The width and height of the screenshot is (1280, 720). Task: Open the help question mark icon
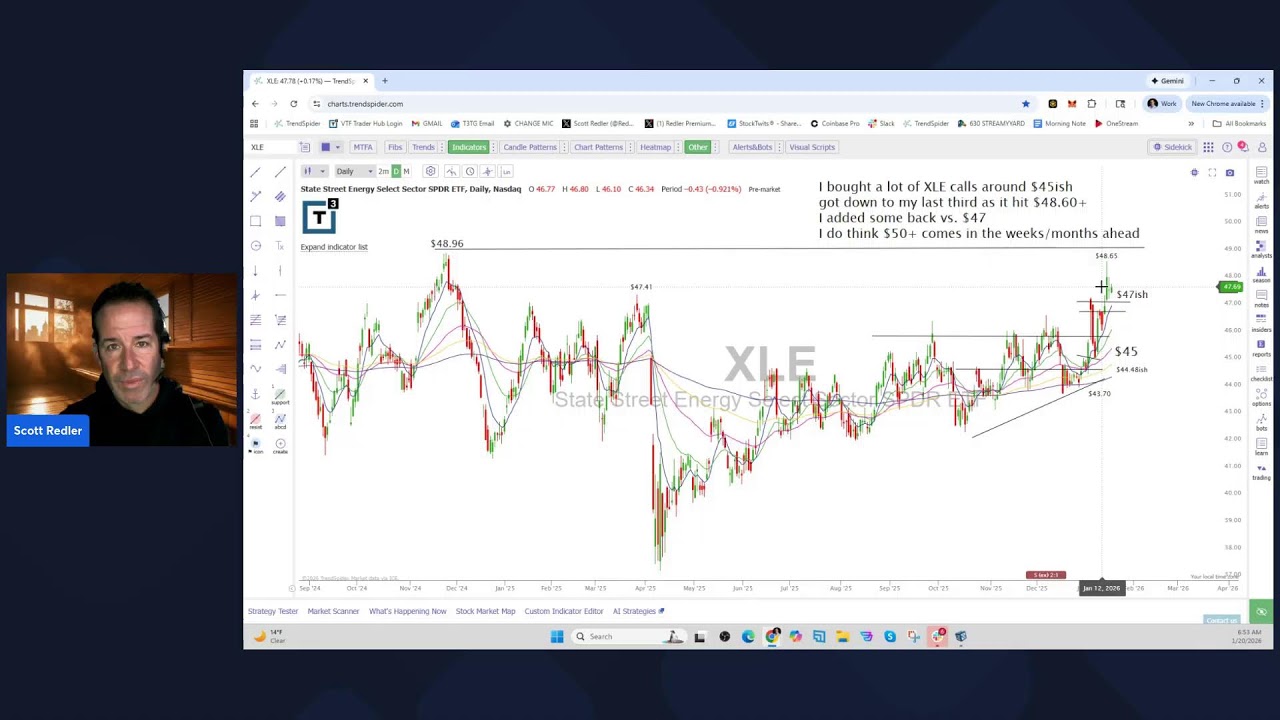point(1227,147)
